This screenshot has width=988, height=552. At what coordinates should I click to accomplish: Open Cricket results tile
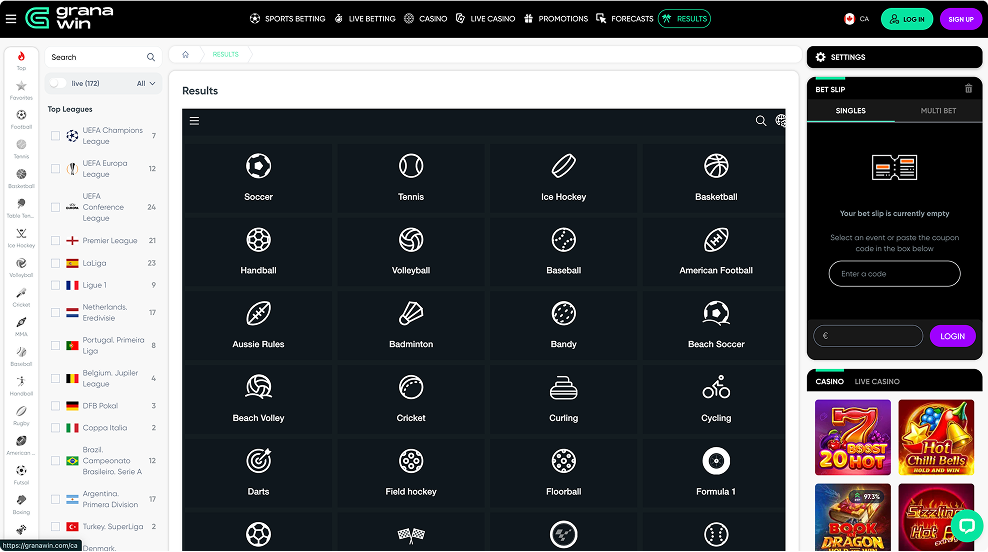pyautogui.click(x=411, y=399)
